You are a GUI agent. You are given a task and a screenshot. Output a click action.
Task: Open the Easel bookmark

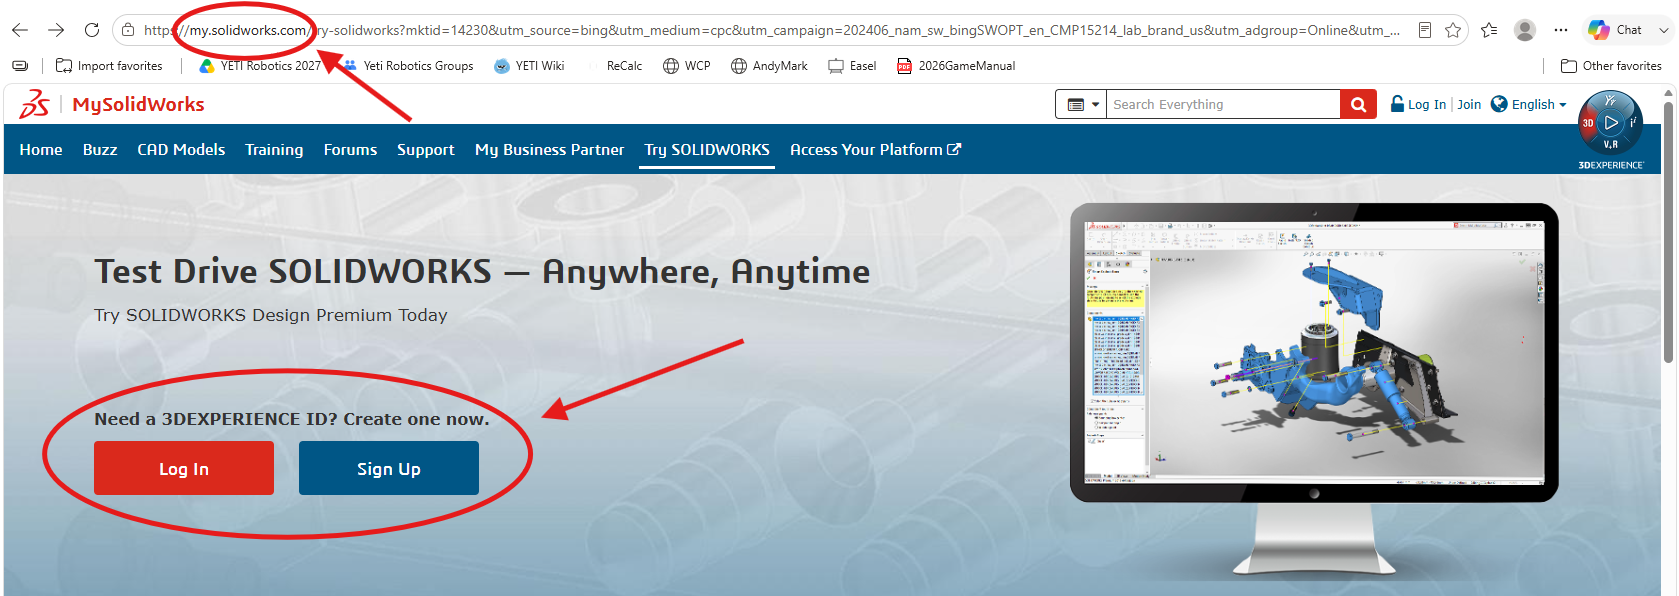pyautogui.click(x=852, y=66)
